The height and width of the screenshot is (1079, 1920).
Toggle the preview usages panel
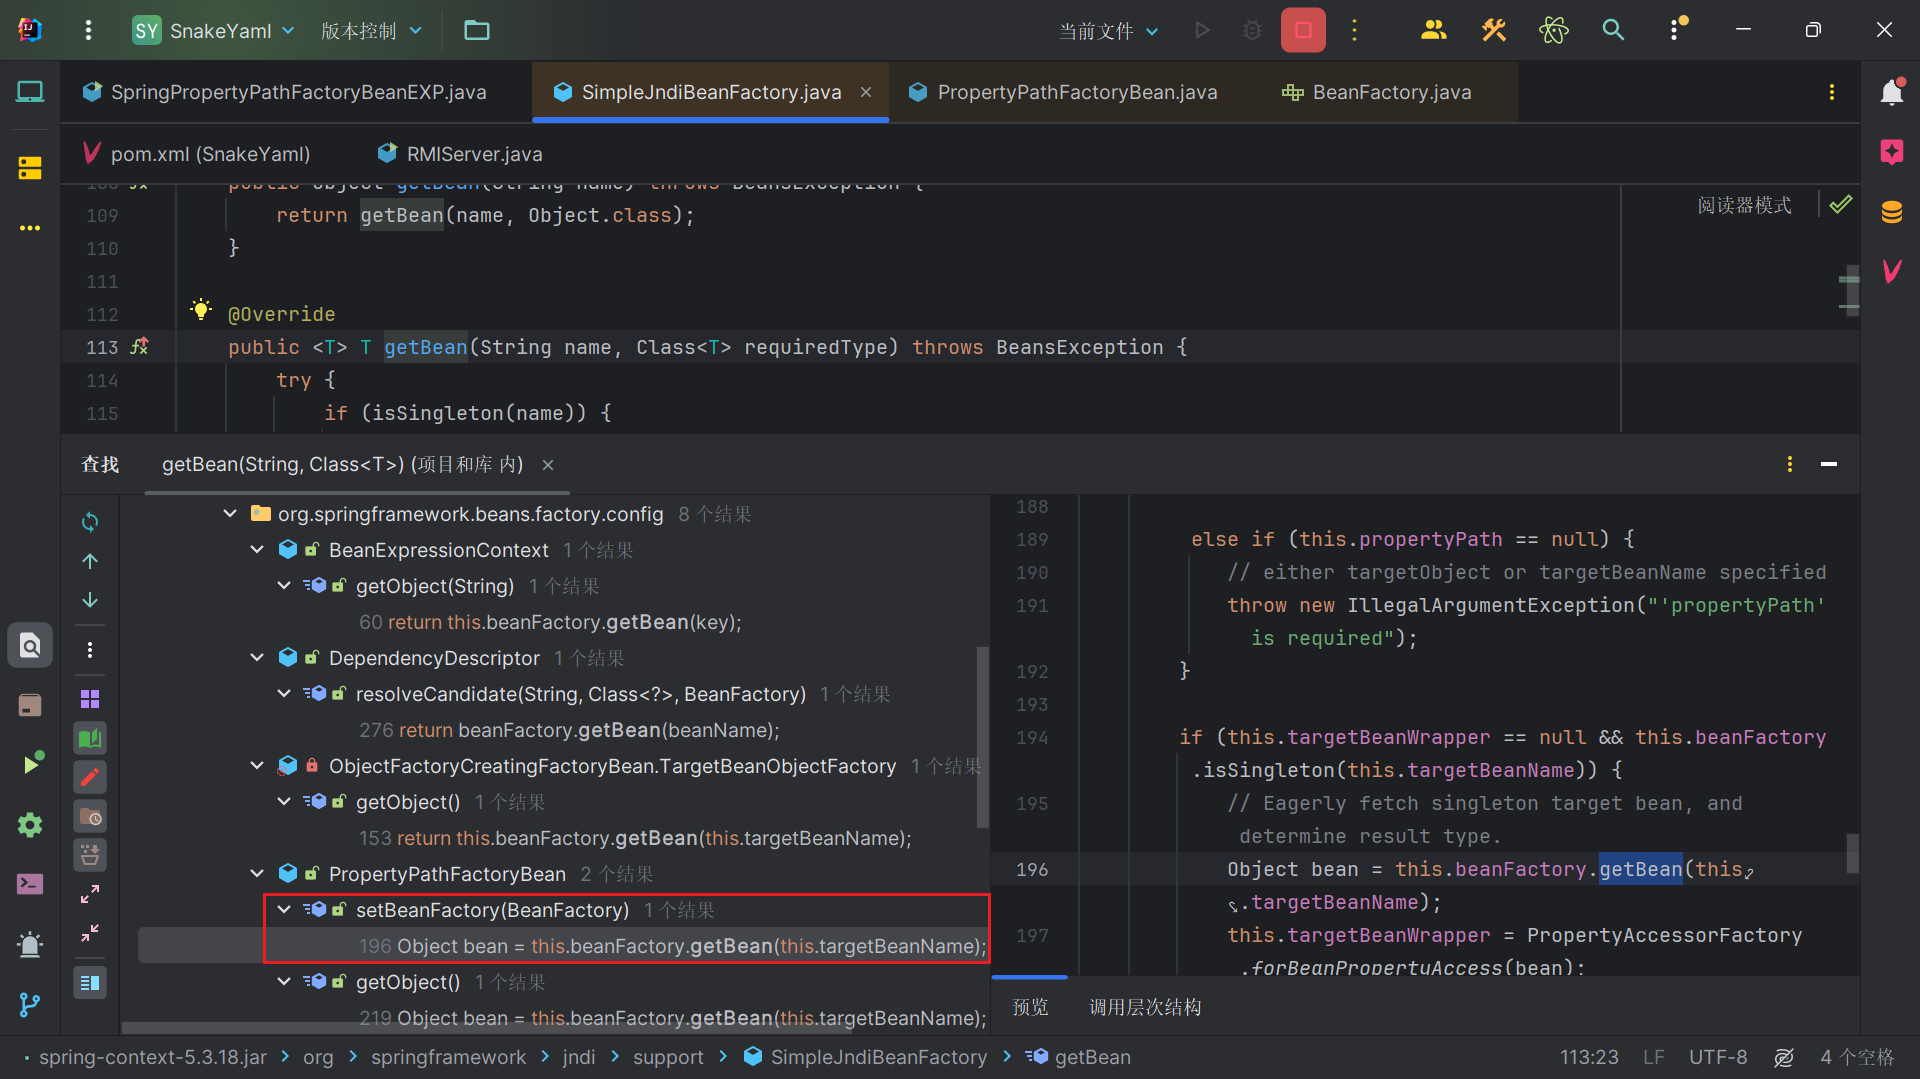point(90,983)
